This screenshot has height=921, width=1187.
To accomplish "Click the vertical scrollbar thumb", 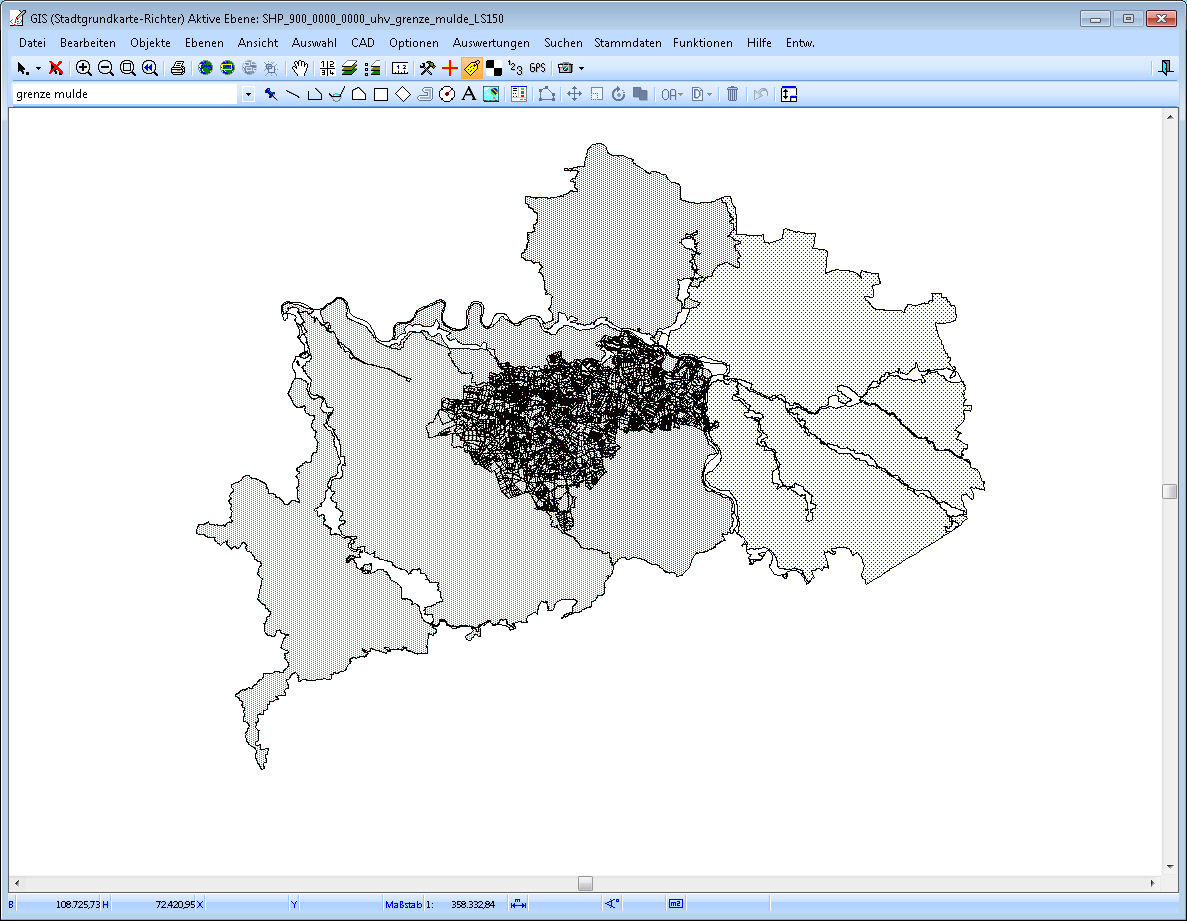I will coord(1170,491).
